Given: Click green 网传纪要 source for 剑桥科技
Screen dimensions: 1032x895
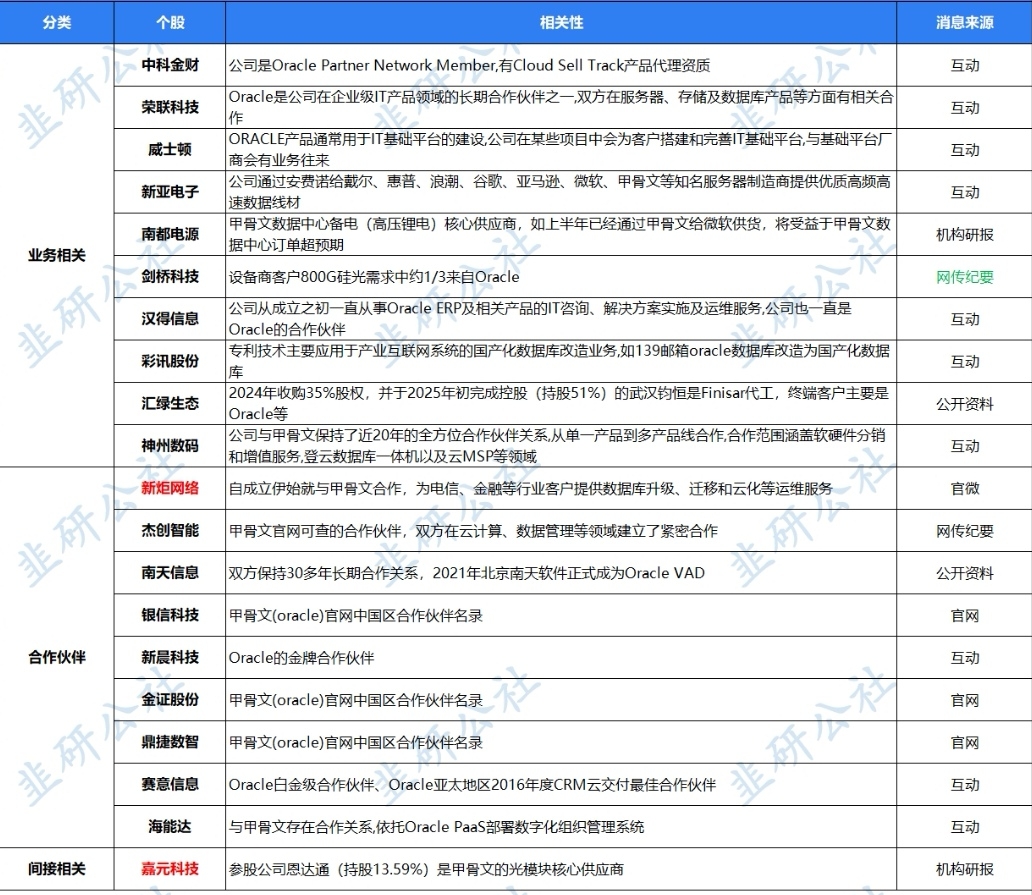Looking at the screenshot, I should click(x=964, y=277).
